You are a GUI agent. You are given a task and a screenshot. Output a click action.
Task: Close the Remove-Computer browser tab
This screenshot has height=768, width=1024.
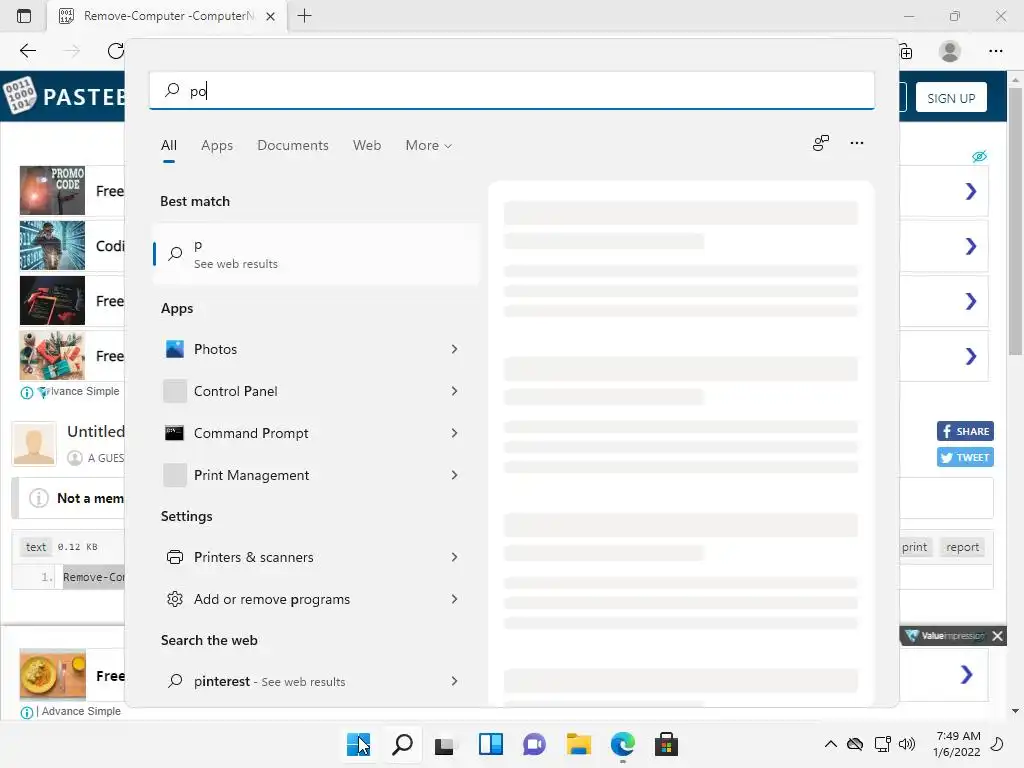[270, 16]
